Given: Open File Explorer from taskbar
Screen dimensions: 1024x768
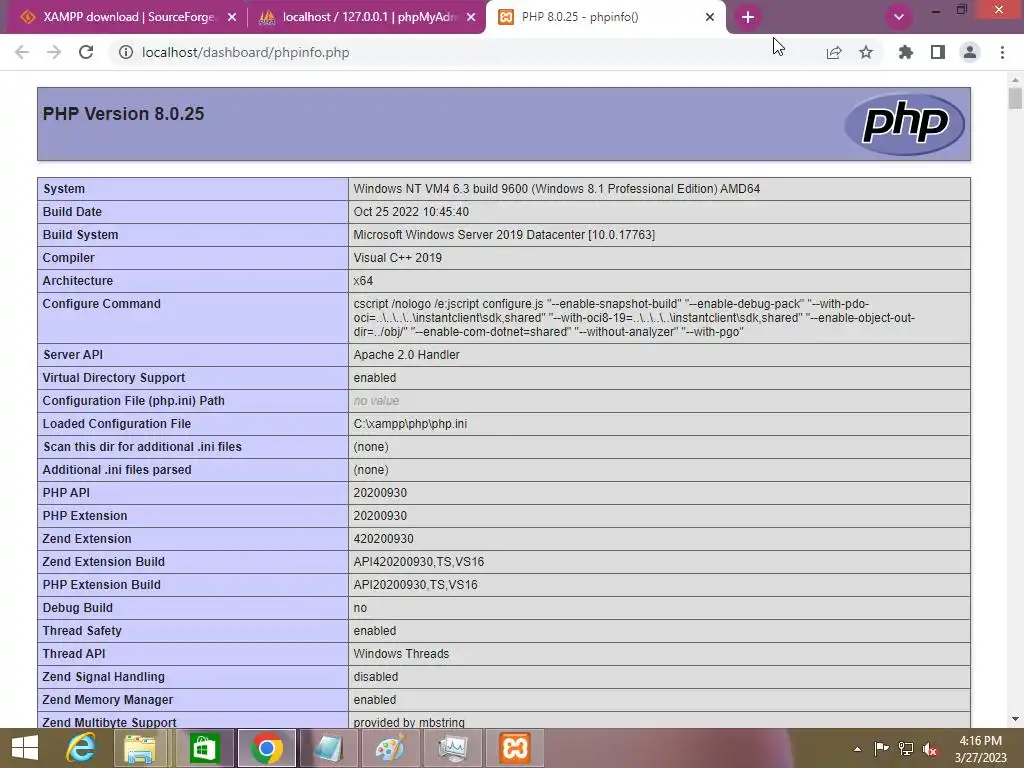Looking at the screenshot, I should click(x=140, y=748).
